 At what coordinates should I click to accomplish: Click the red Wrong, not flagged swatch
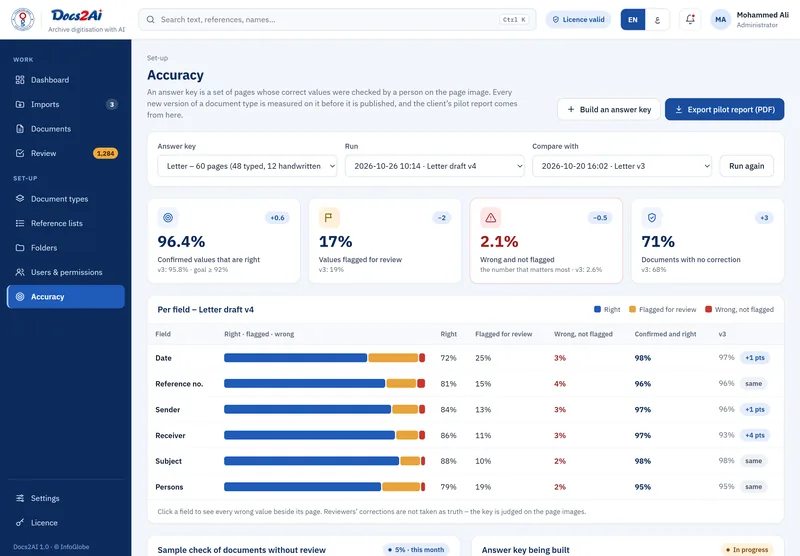pyautogui.click(x=708, y=309)
